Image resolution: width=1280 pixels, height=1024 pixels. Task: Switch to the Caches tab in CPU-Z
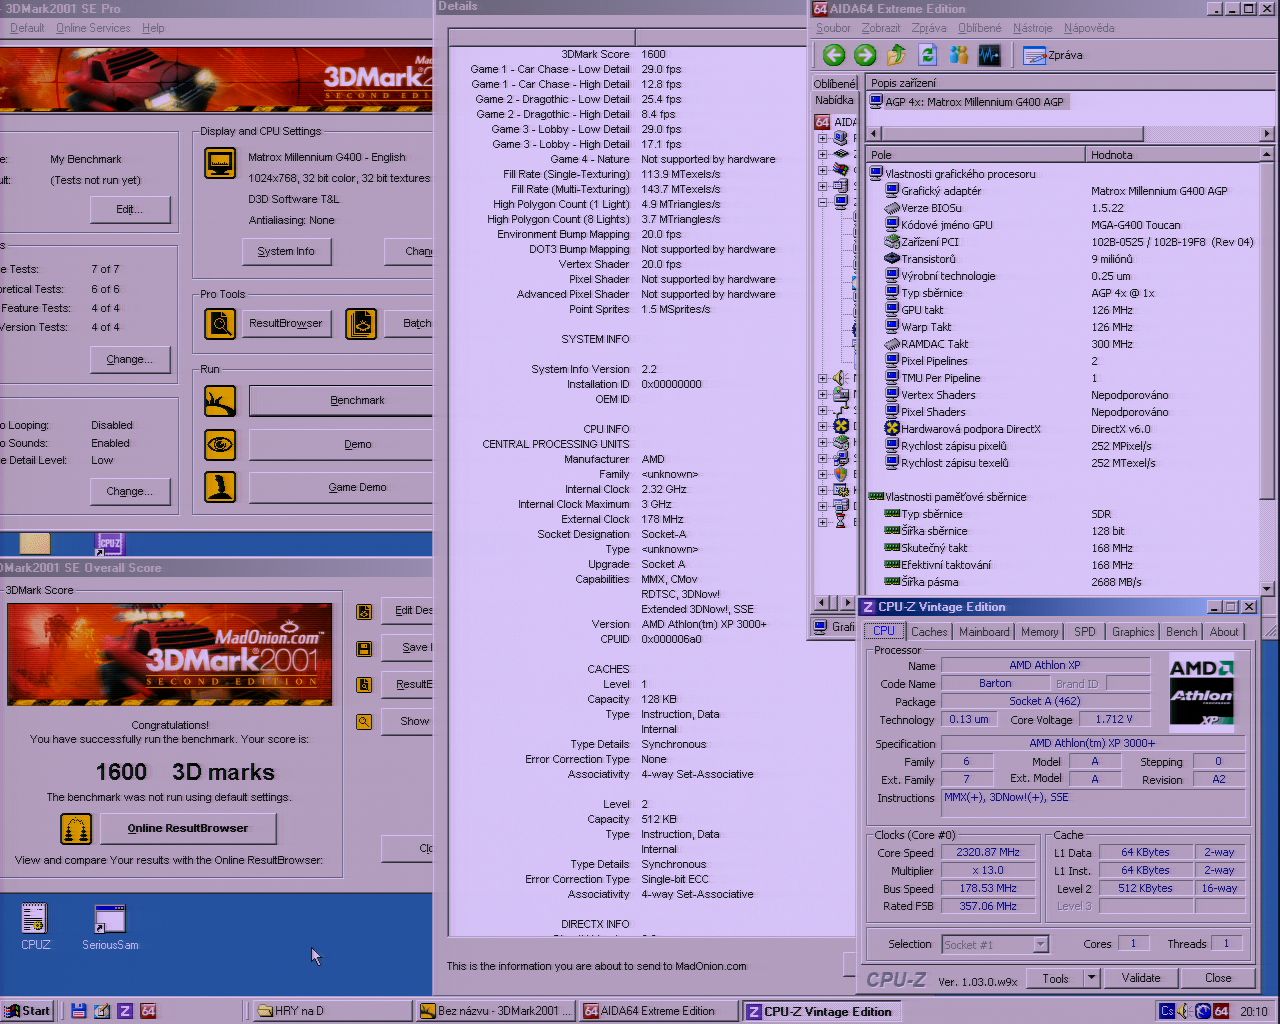click(x=929, y=632)
